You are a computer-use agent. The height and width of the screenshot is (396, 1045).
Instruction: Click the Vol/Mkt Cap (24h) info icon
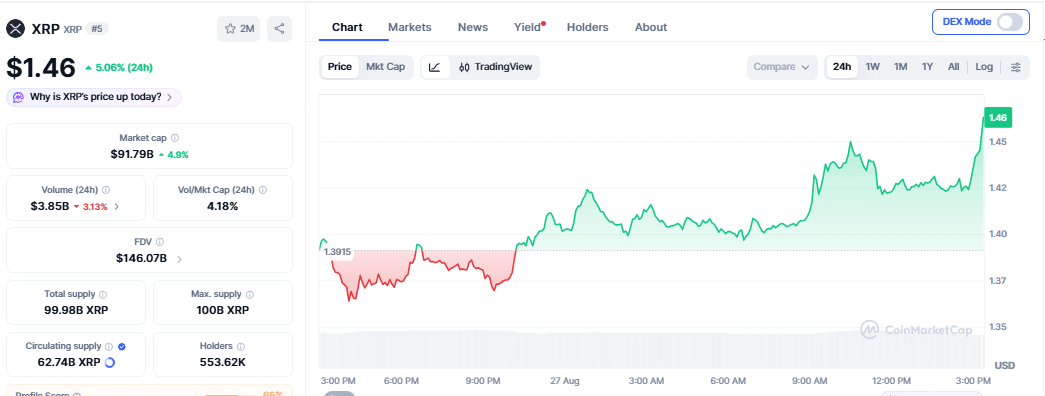pyautogui.click(x=263, y=190)
